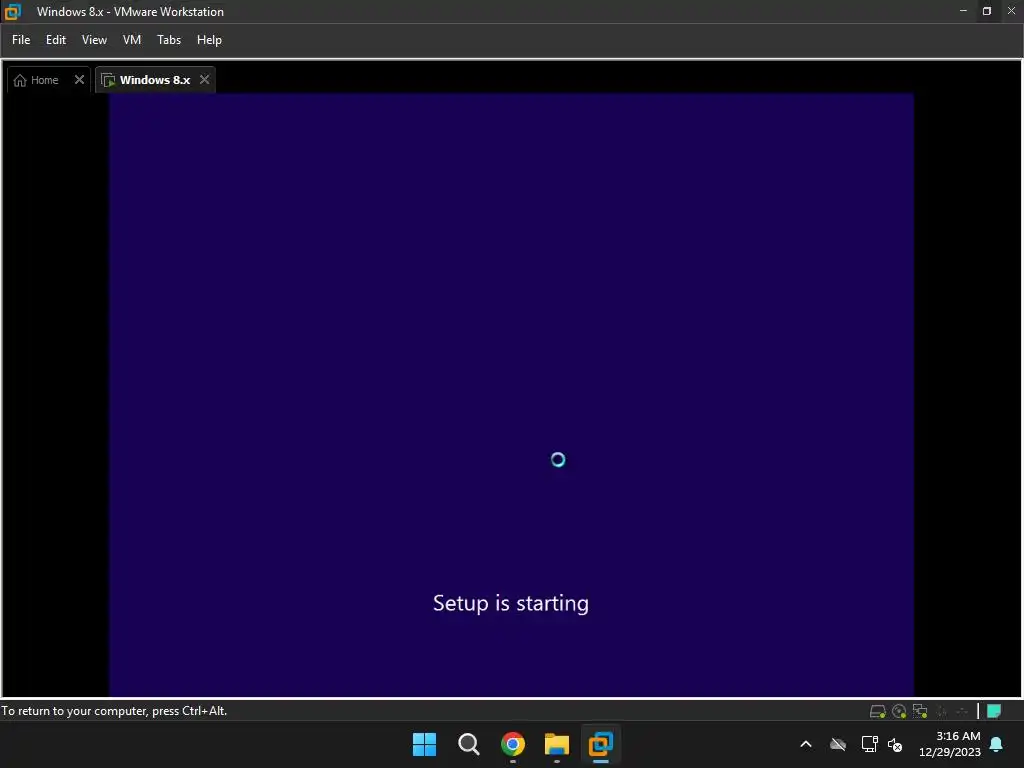Close the Home tab
The width and height of the screenshot is (1024, 768).
click(x=79, y=79)
